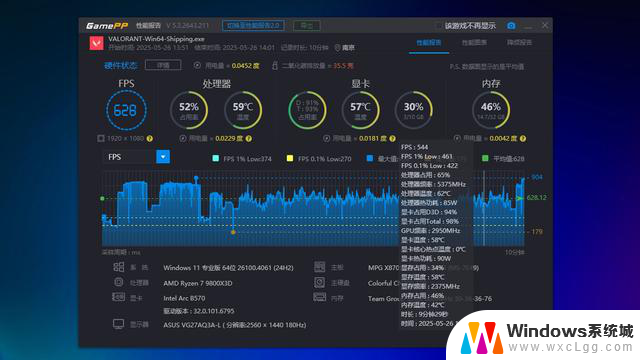Screen dimensions: 640x360
Task: Click the graphics card icon beside Intel Arc B570
Action: pos(118,298)
